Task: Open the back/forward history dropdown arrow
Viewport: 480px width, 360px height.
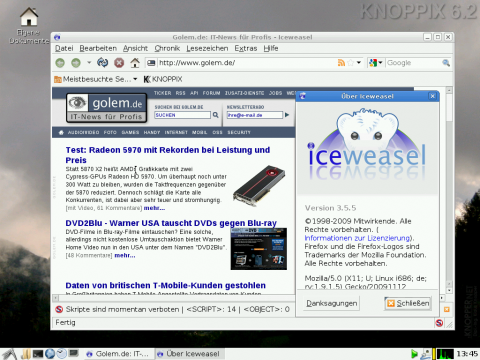Action: (x=89, y=62)
